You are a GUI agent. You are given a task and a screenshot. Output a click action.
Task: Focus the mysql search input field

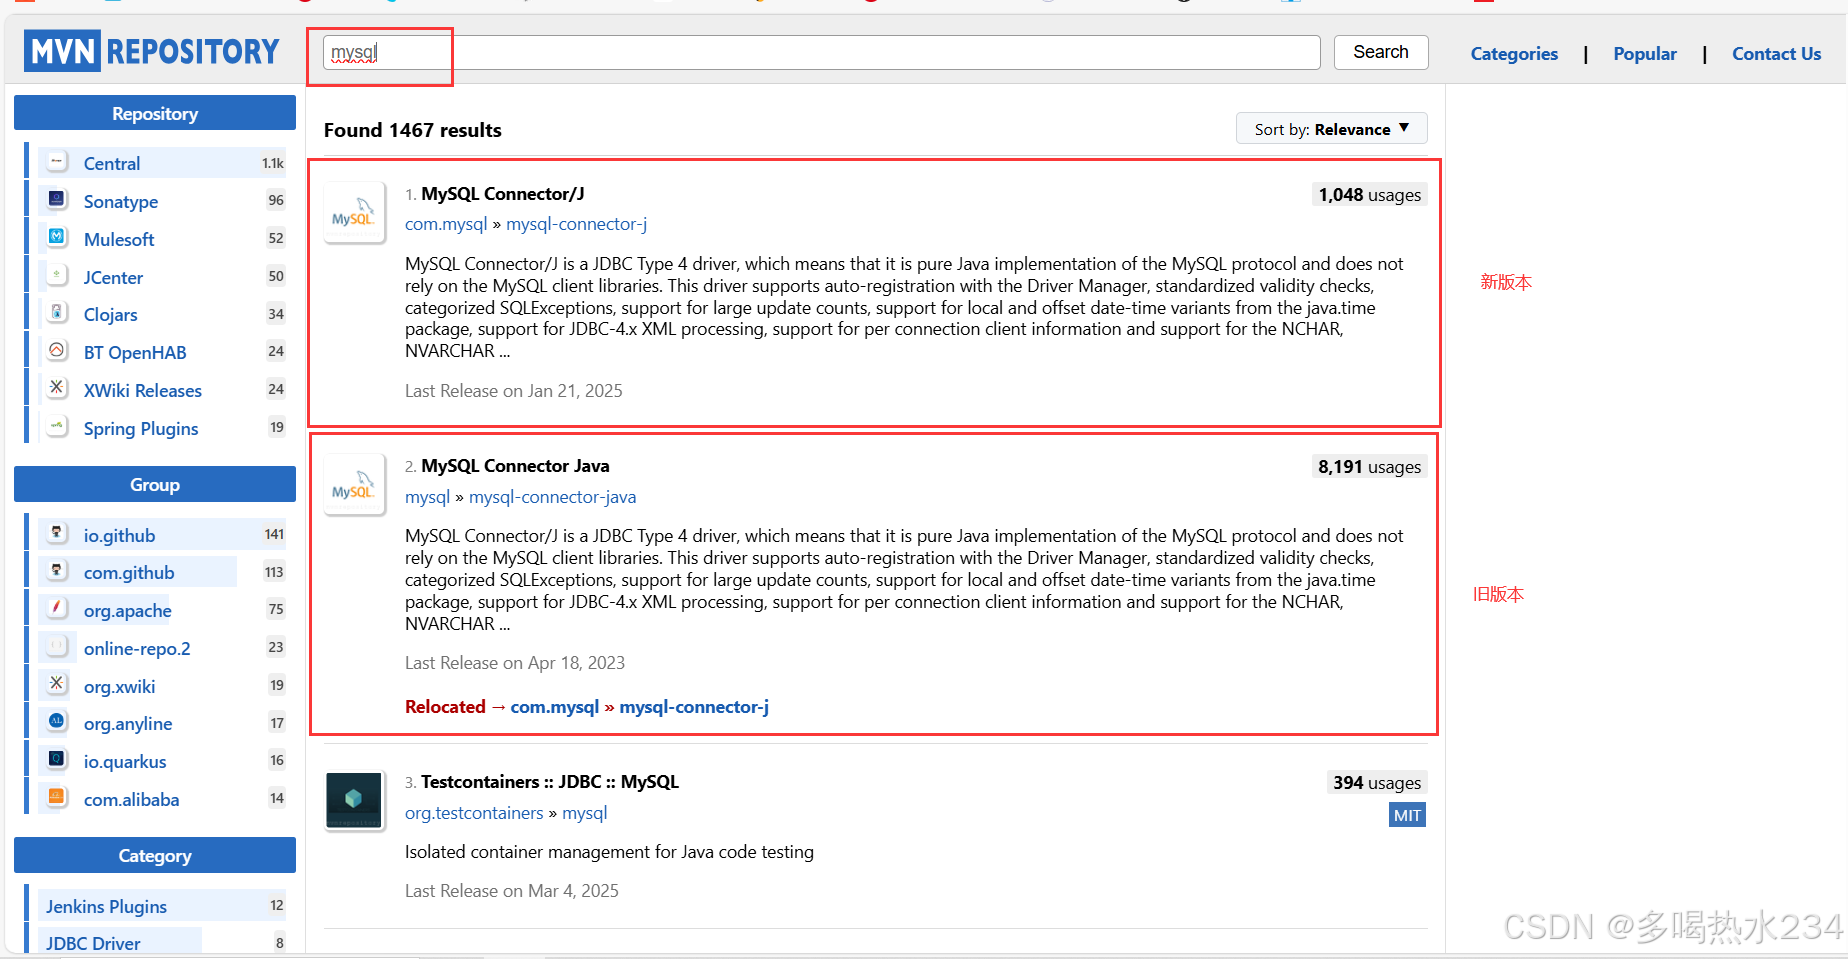click(821, 52)
